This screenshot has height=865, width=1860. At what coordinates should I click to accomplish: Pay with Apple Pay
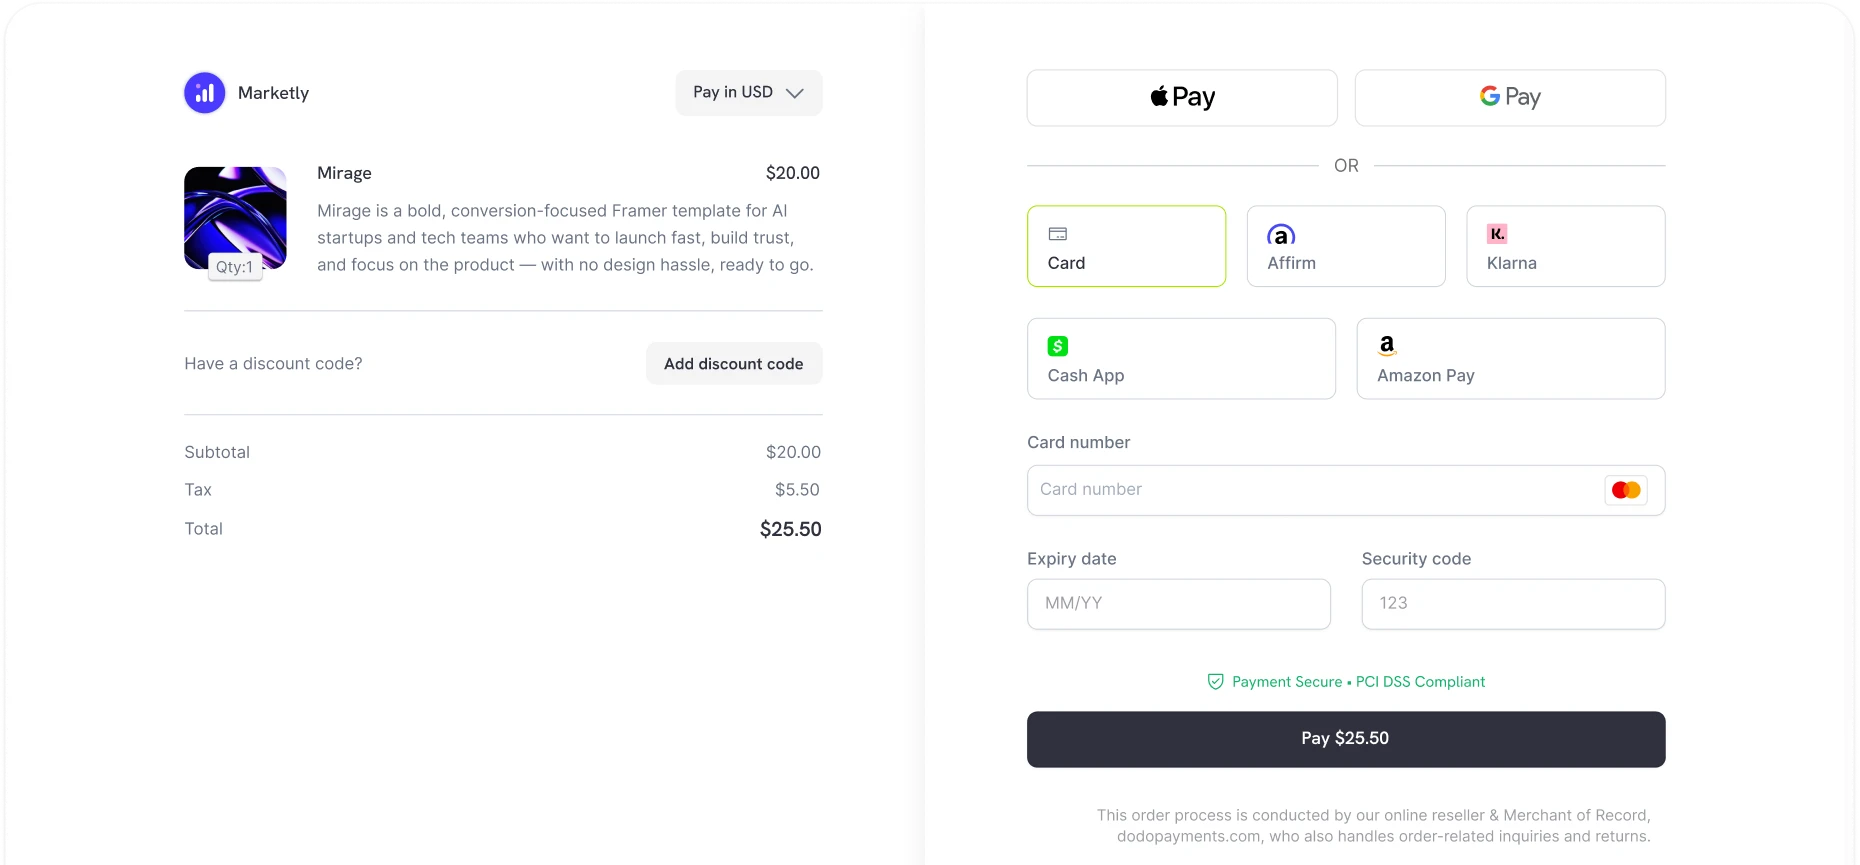(1182, 98)
